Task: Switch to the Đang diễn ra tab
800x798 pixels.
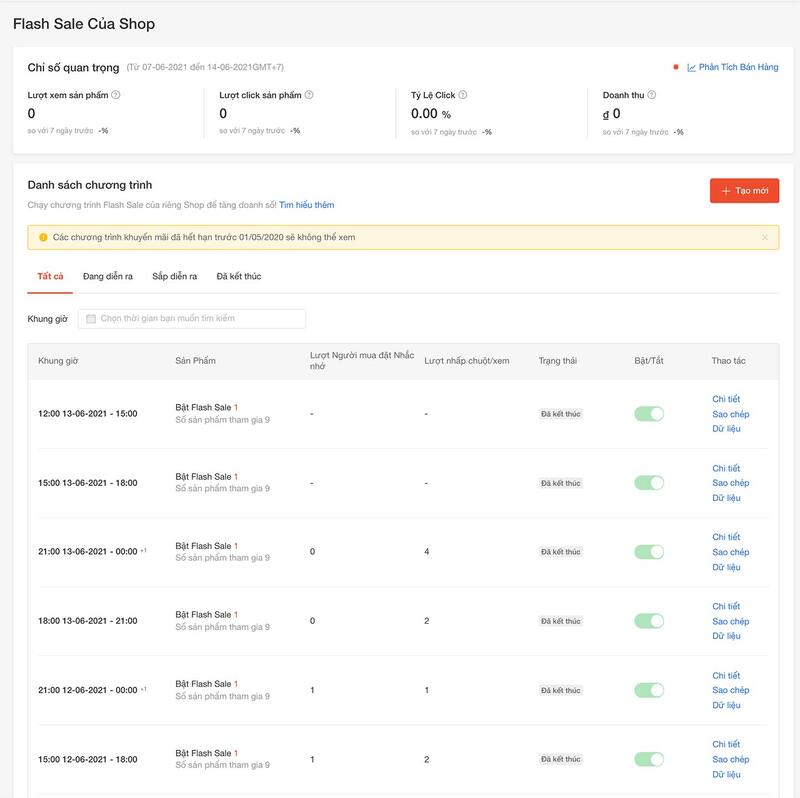Action: tap(108, 276)
